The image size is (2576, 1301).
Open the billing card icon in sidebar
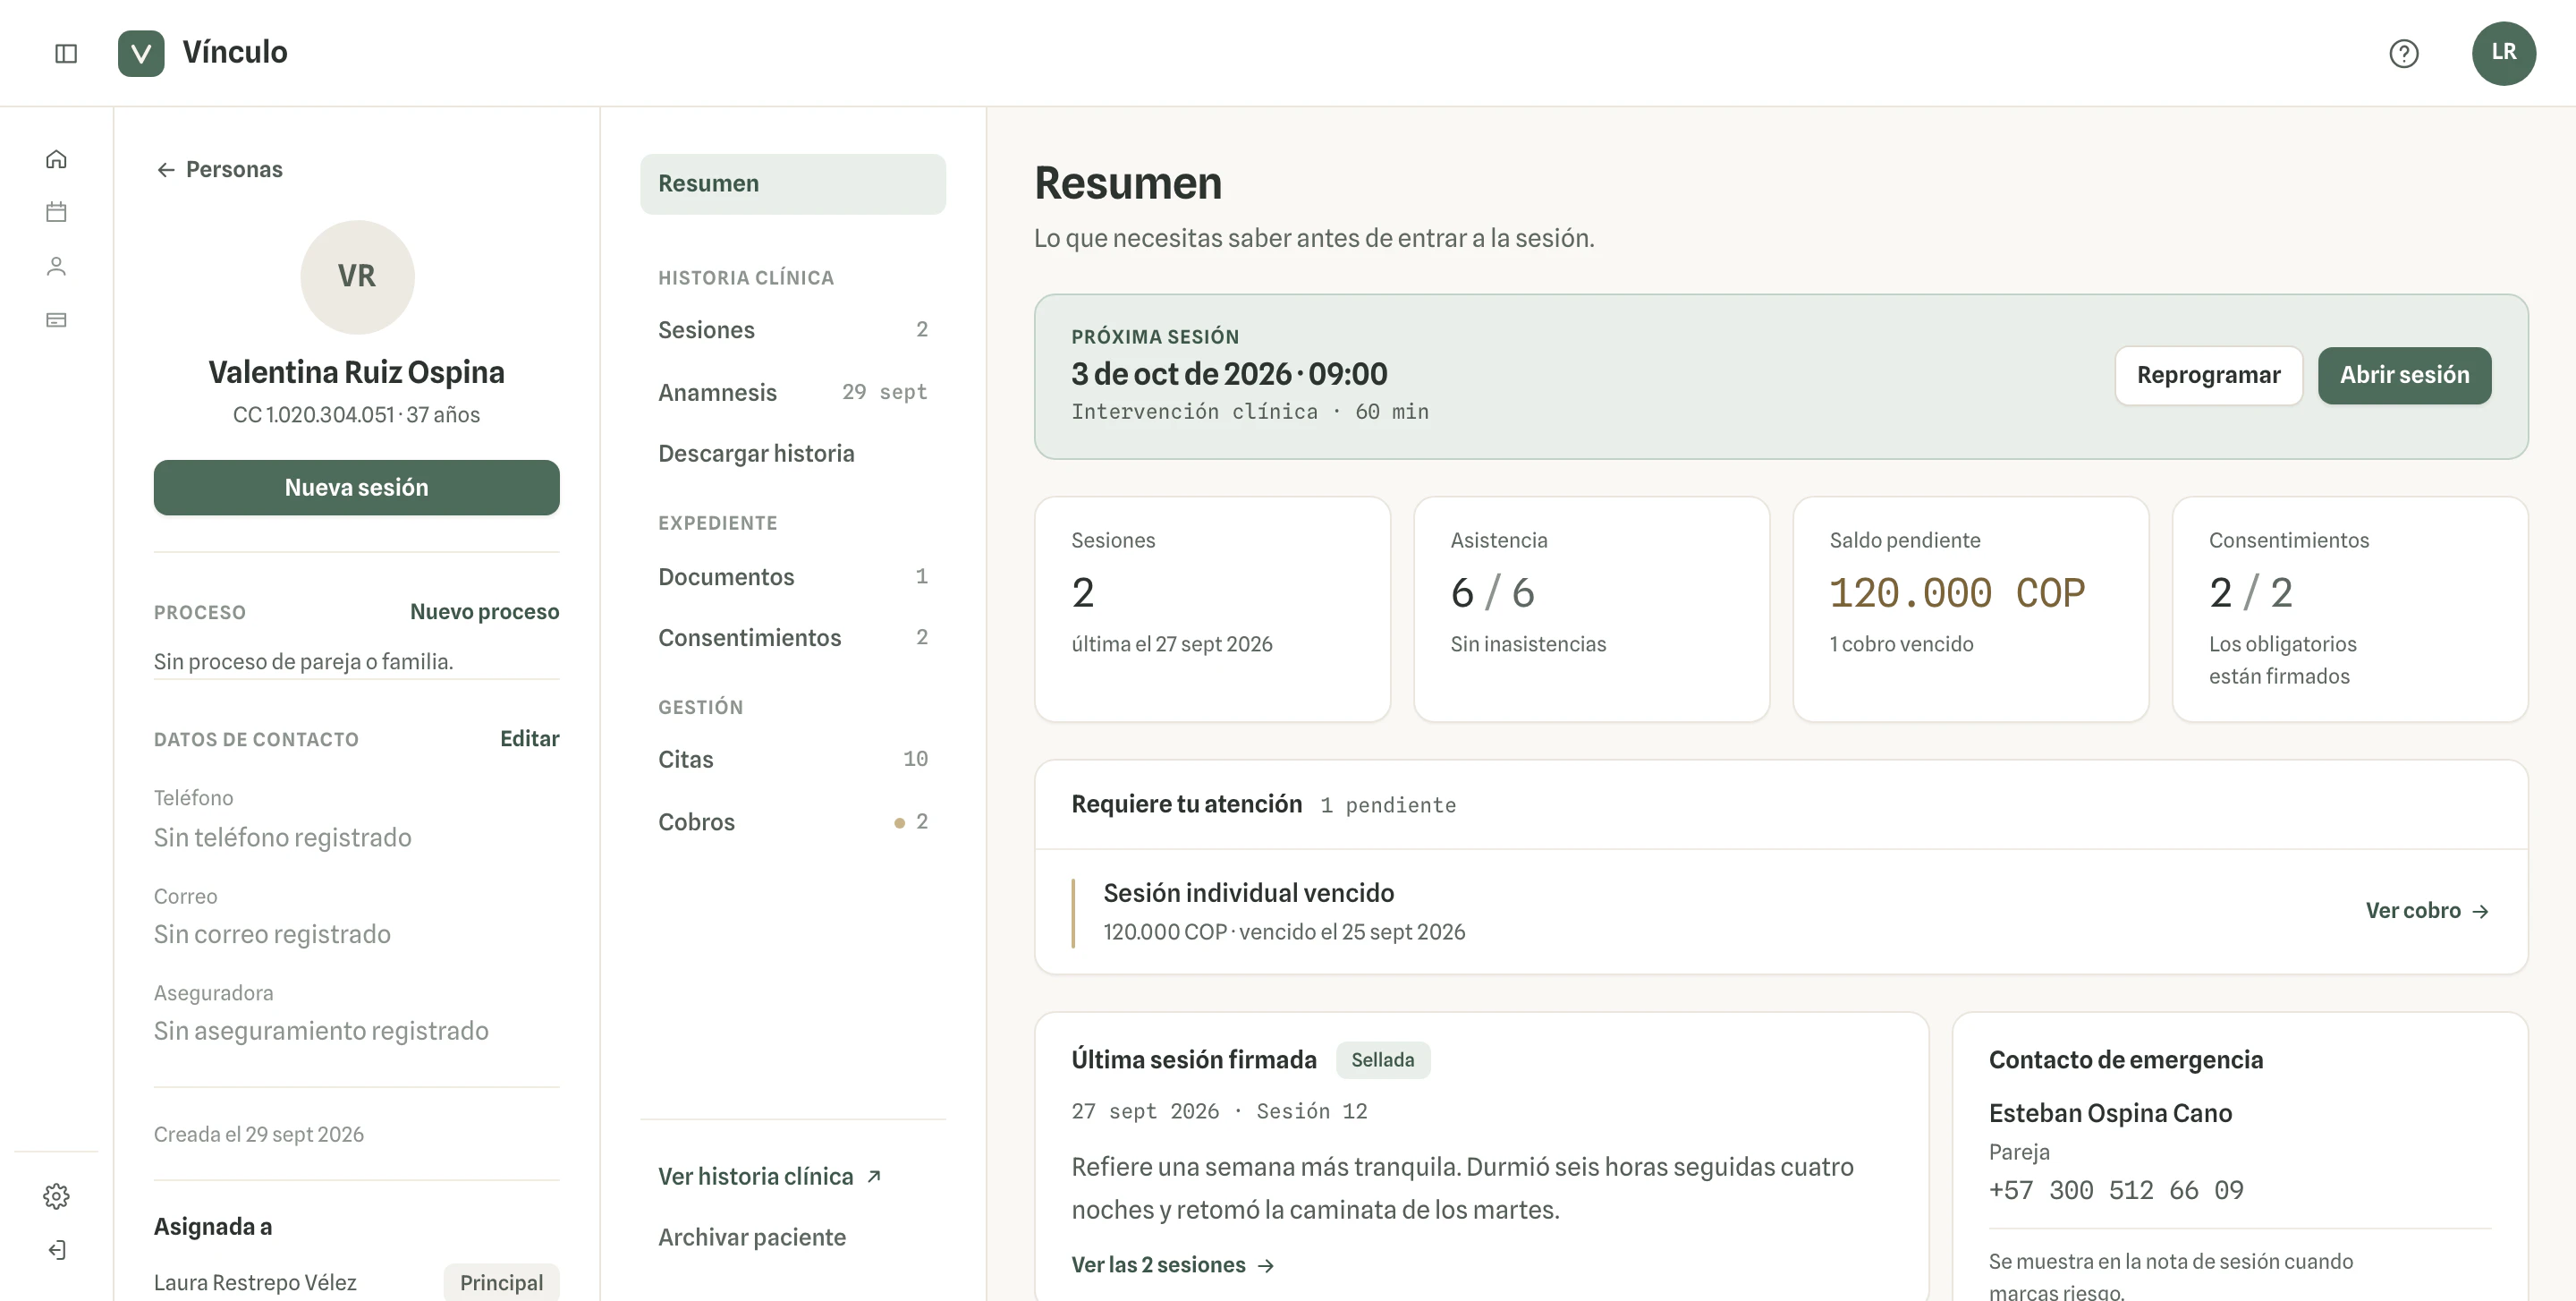56,320
